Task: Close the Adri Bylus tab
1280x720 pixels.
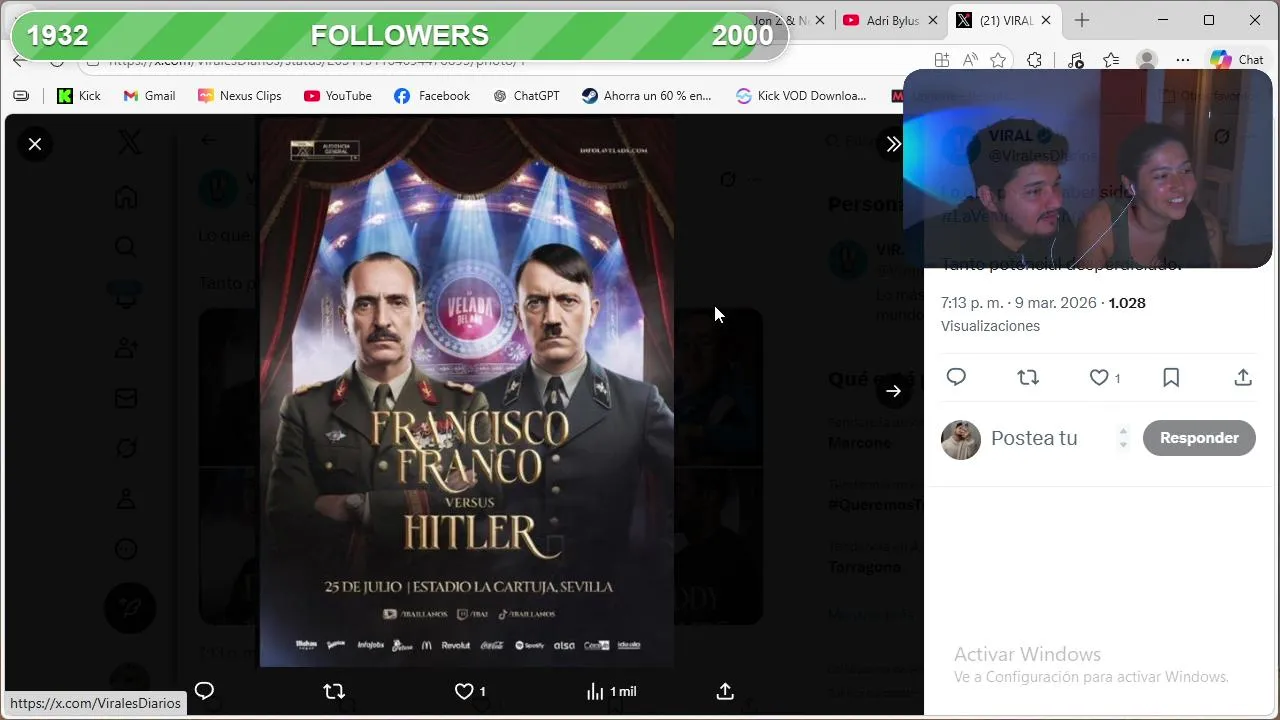Action: [933, 20]
